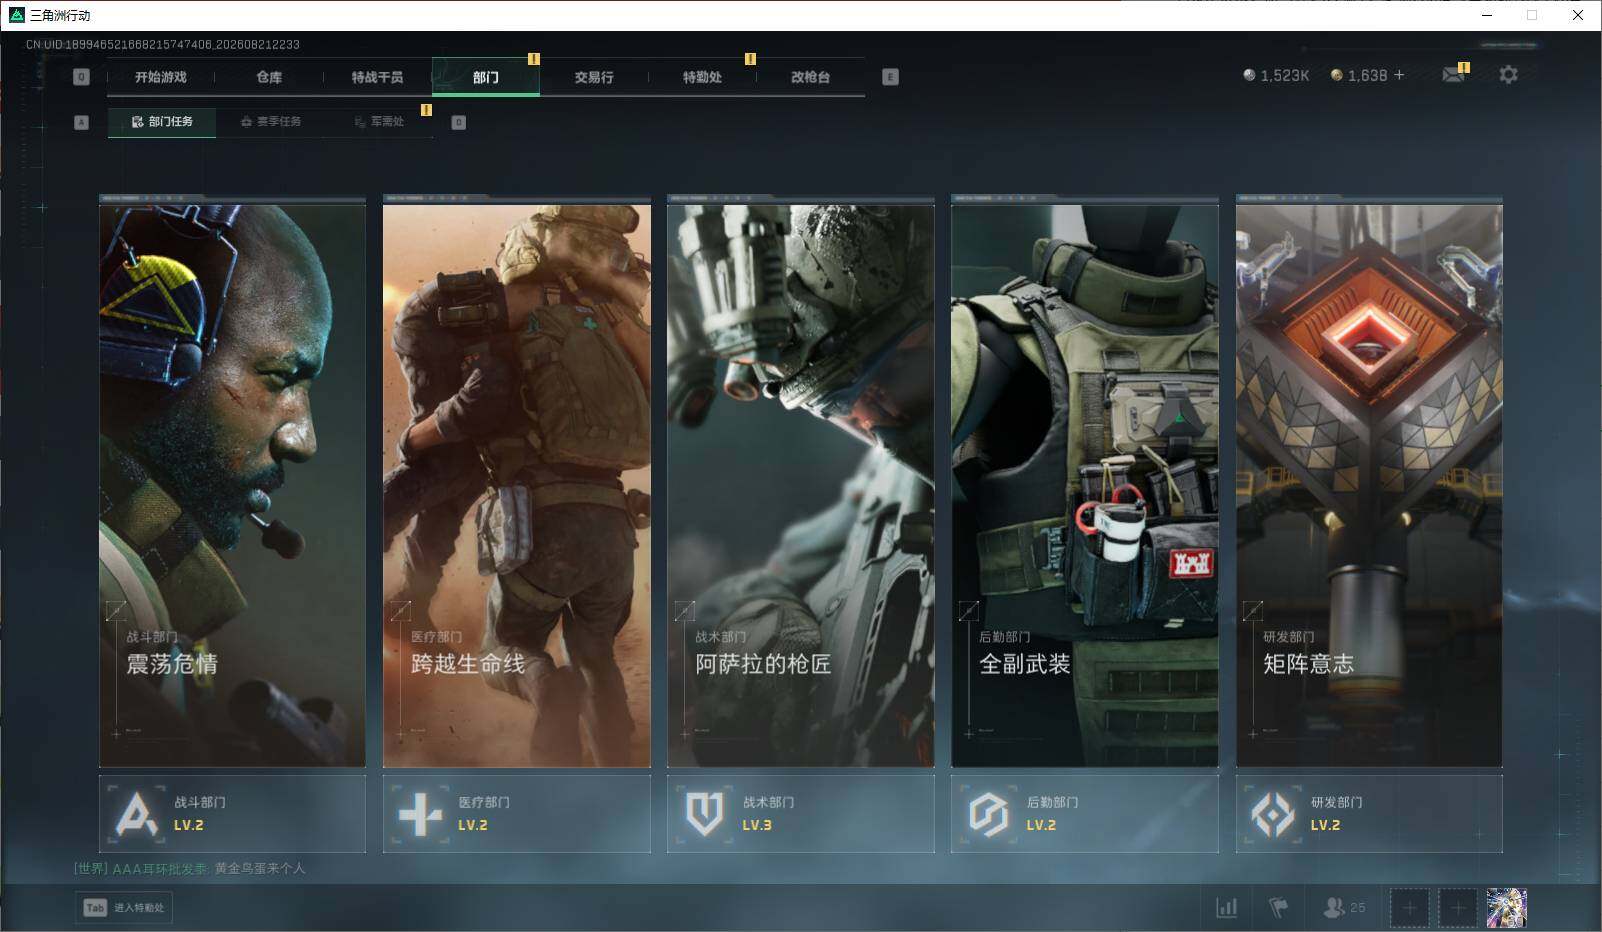Image resolution: width=1602 pixels, height=932 pixels.
Task: Click the 医疗部门 cross emblem icon
Action: [420, 814]
